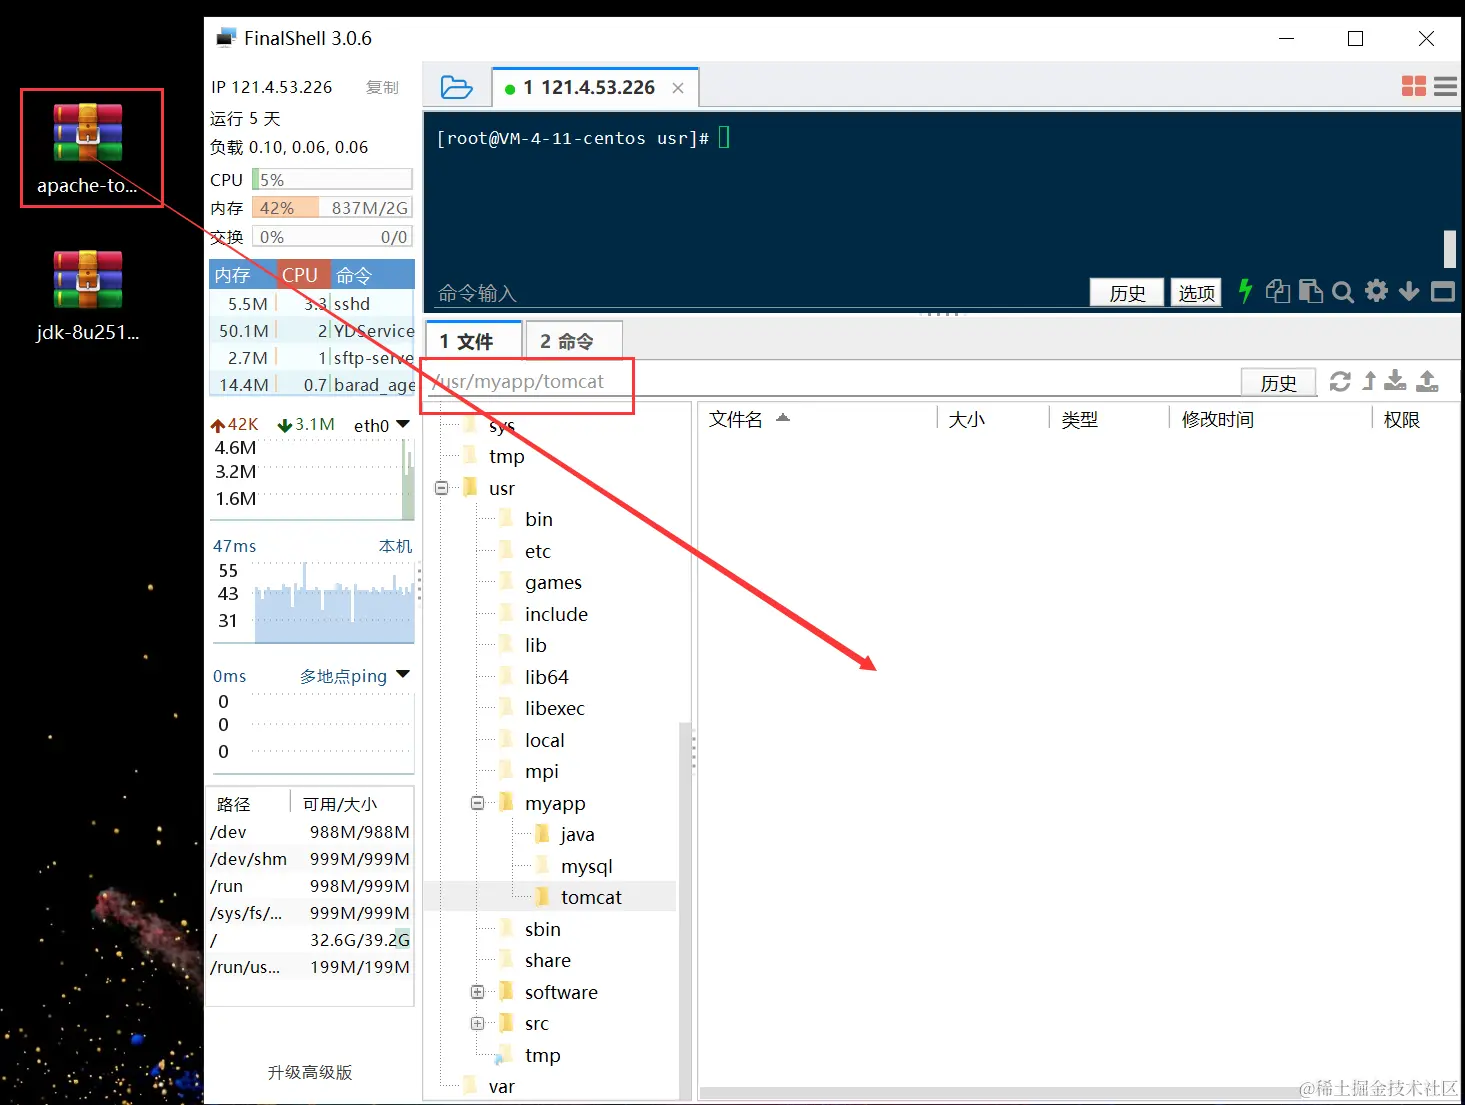1465x1105 pixels.
Task: Expand the software folder in the tree
Action: pos(478,992)
